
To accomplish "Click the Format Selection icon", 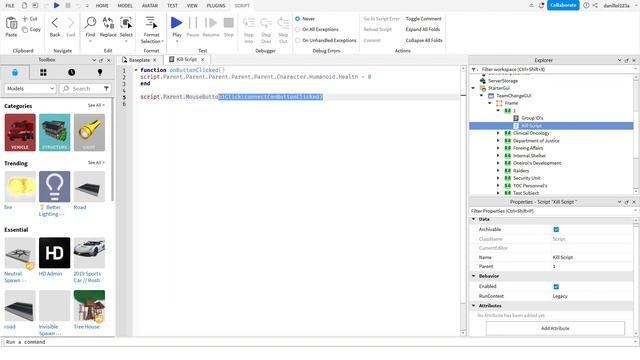I will (x=151, y=23).
